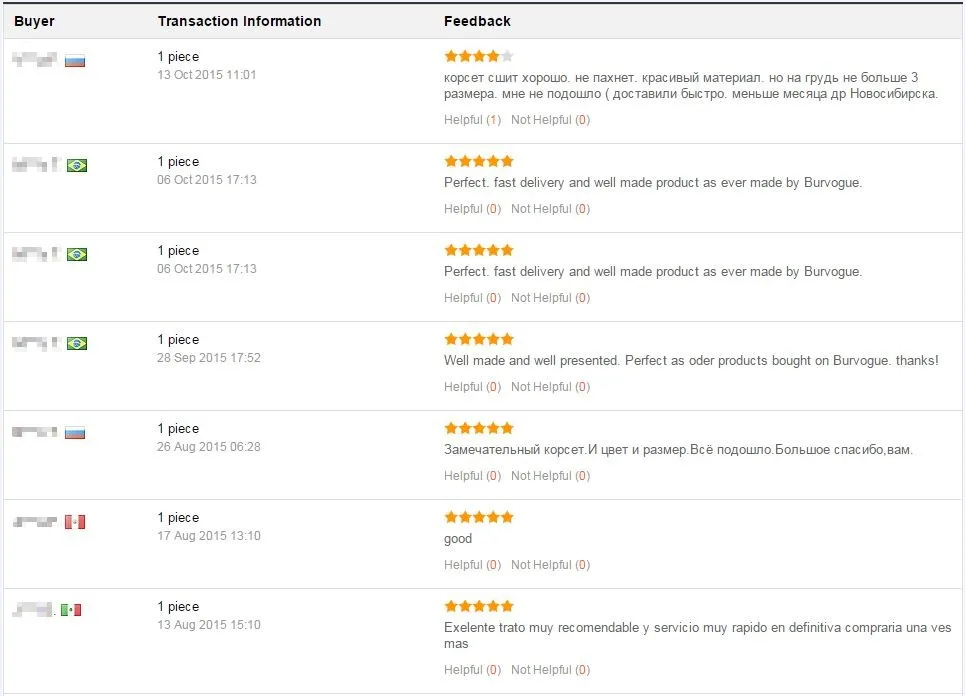
Task: Click the five-star rating on the 'good' review
Action: [479, 517]
